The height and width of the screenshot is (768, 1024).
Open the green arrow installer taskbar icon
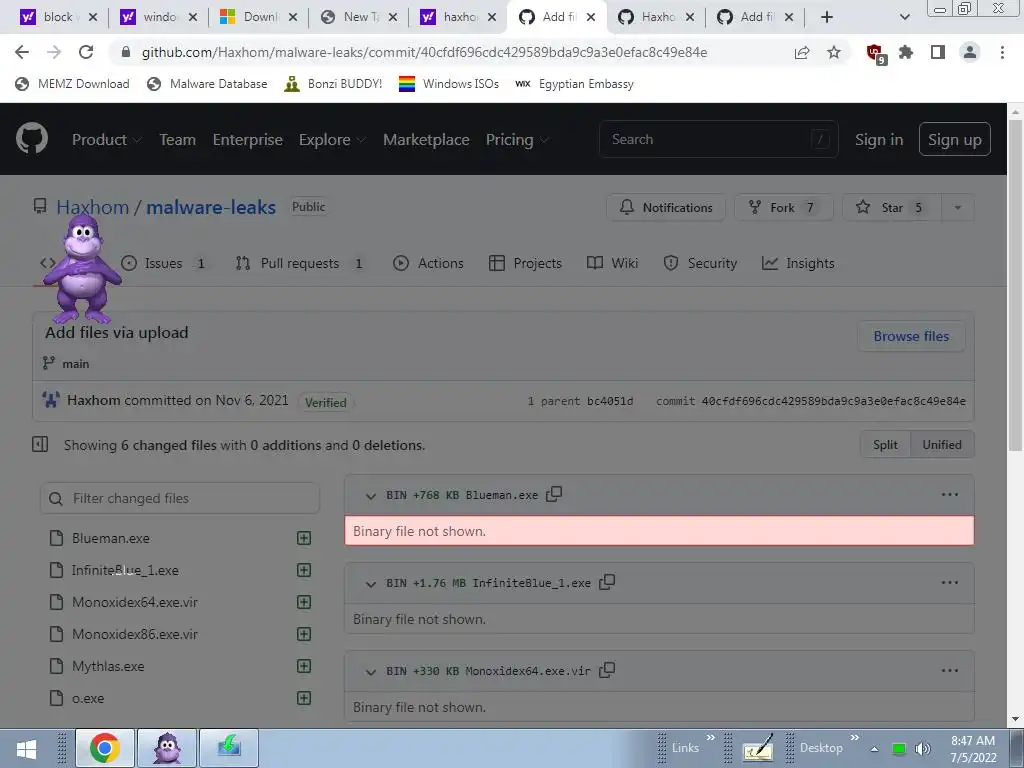point(229,748)
